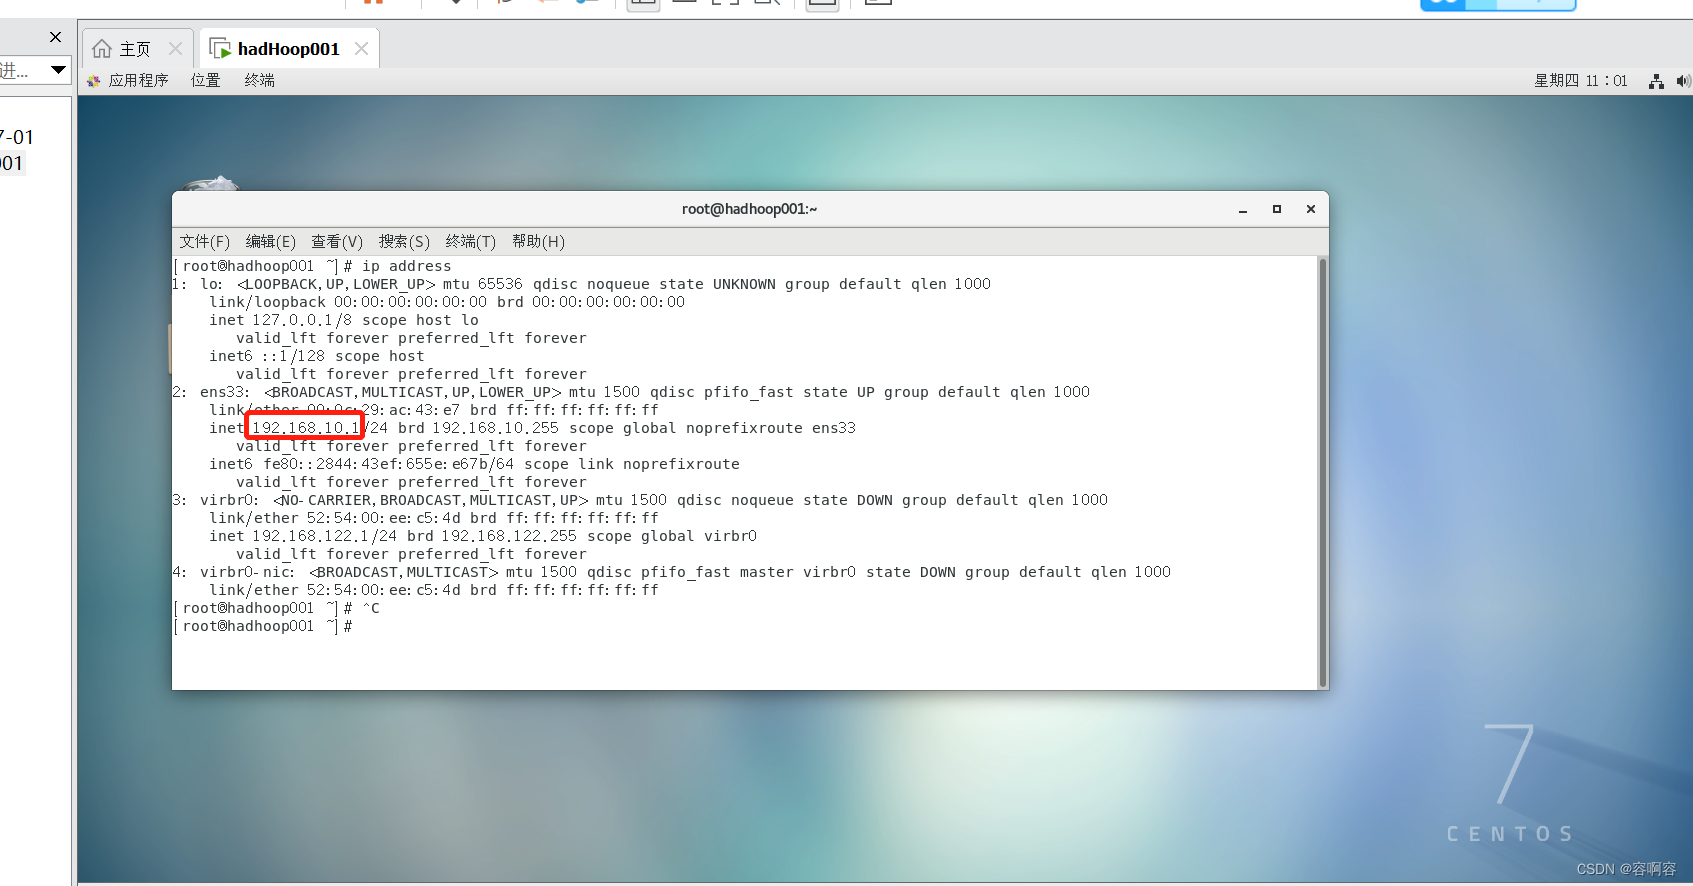Click 'inet 127.0.0.1/8' in terminal output
1693x886 pixels.
coord(281,320)
